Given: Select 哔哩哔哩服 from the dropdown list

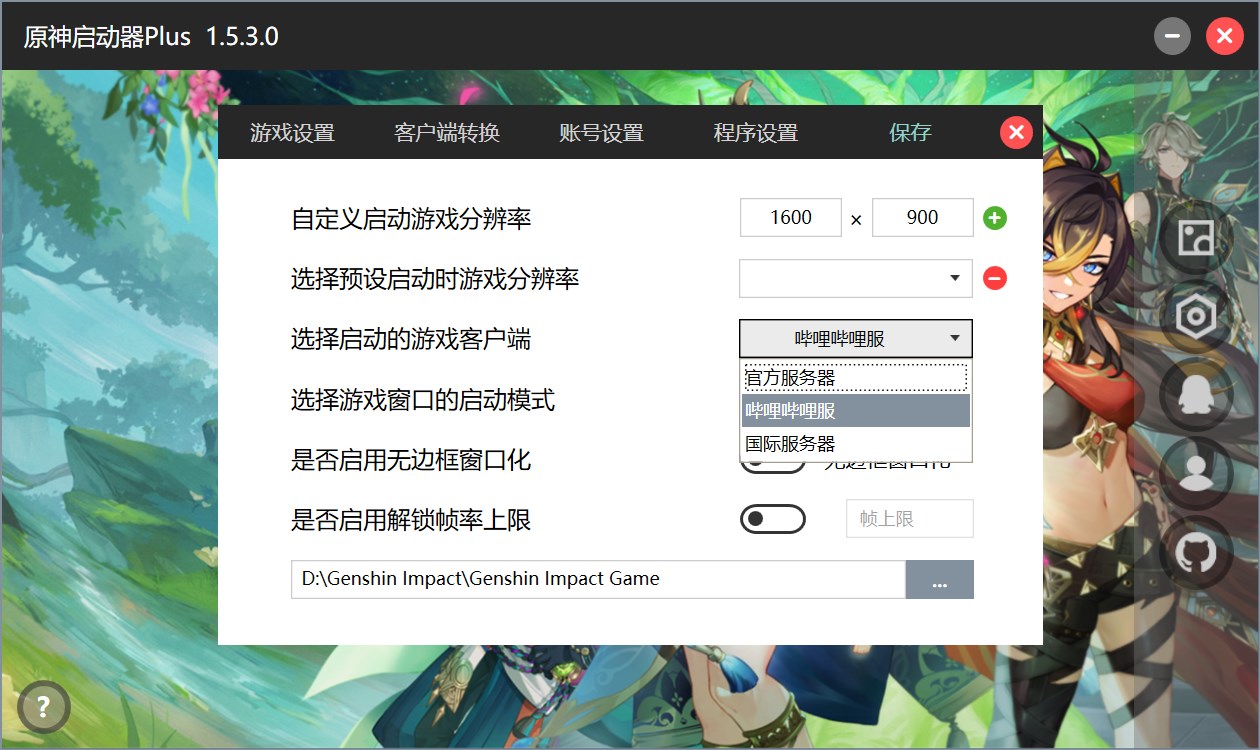Looking at the screenshot, I should pyautogui.click(x=856, y=411).
